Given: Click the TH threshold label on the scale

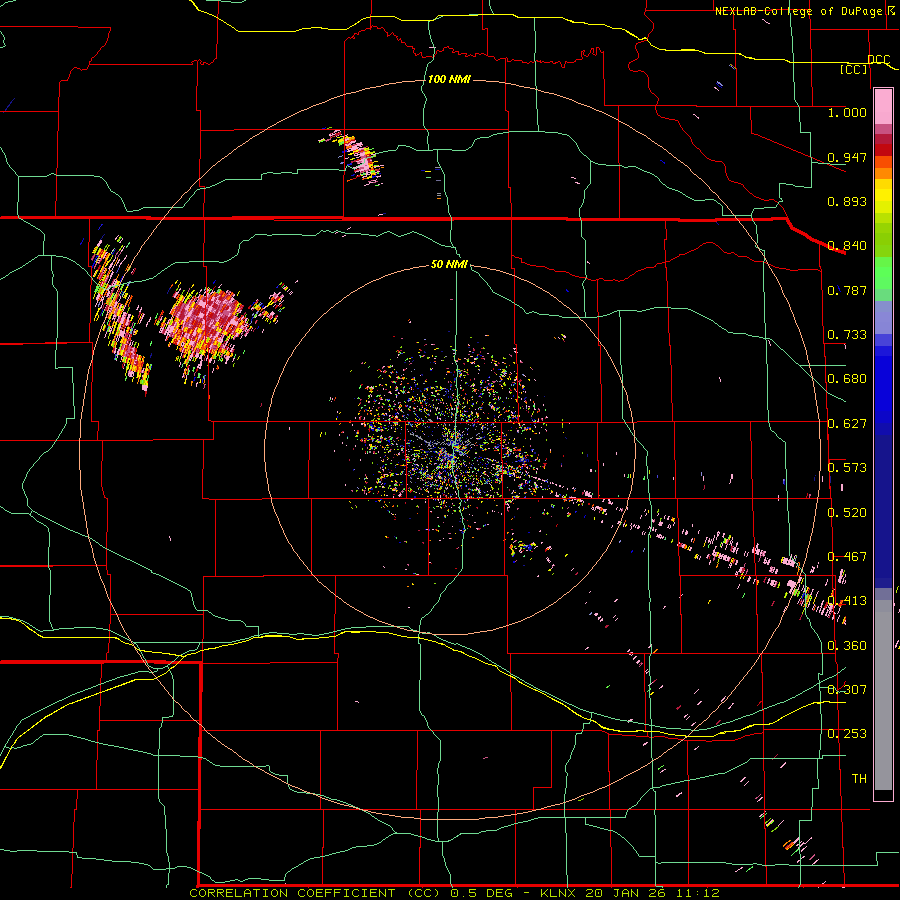Looking at the screenshot, I should point(859,779).
